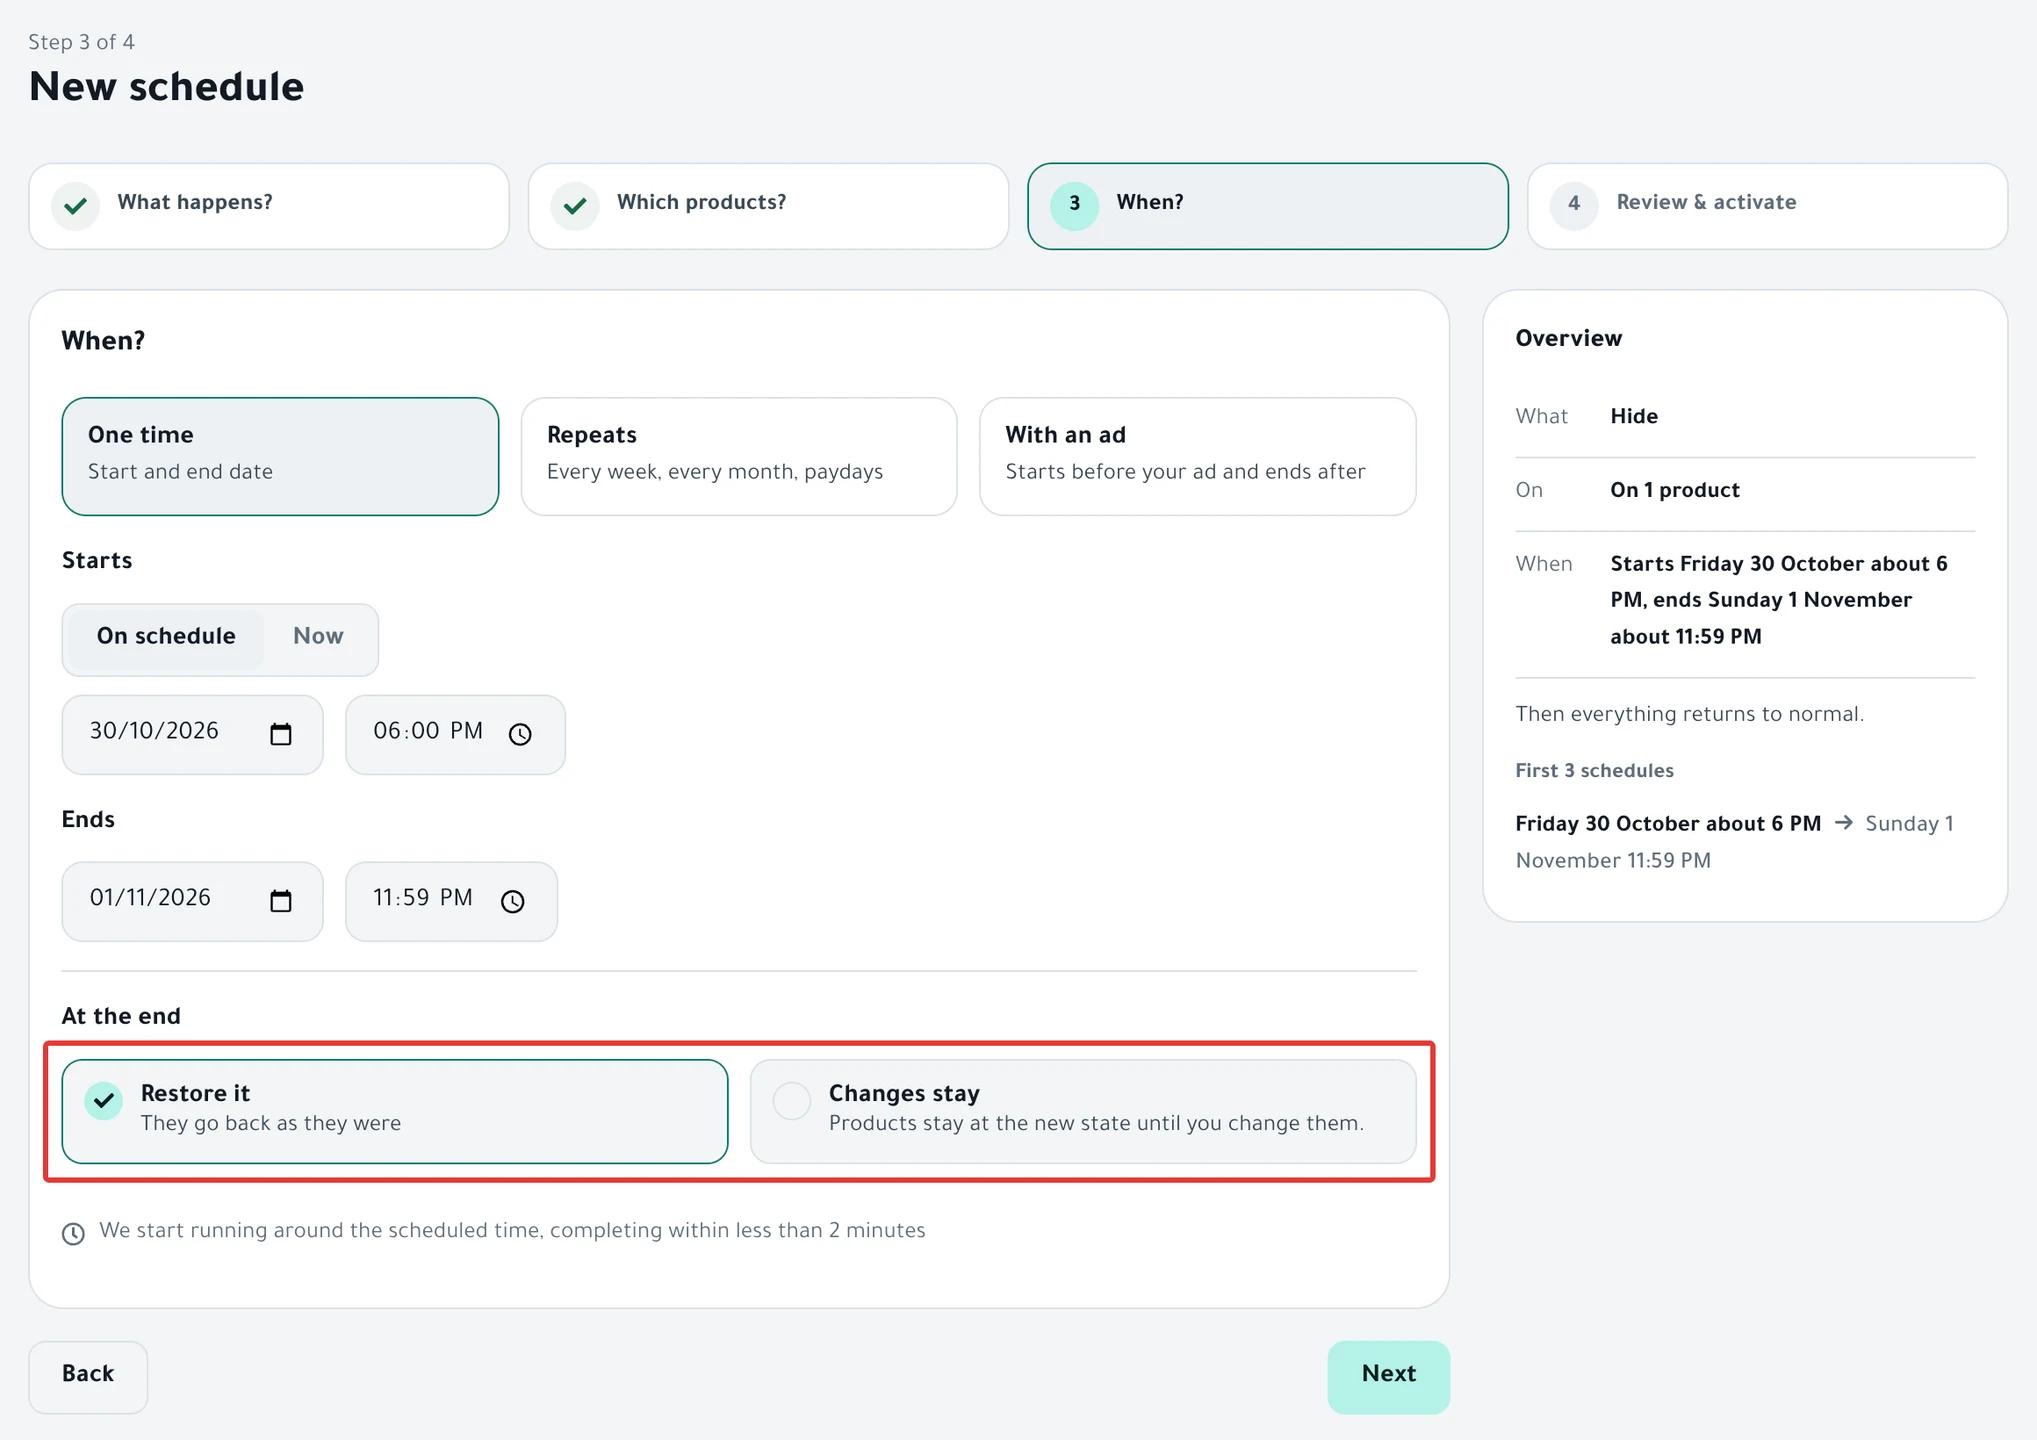This screenshot has width=2037, height=1440.
Task: Click the Next button
Action: point(1388,1376)
